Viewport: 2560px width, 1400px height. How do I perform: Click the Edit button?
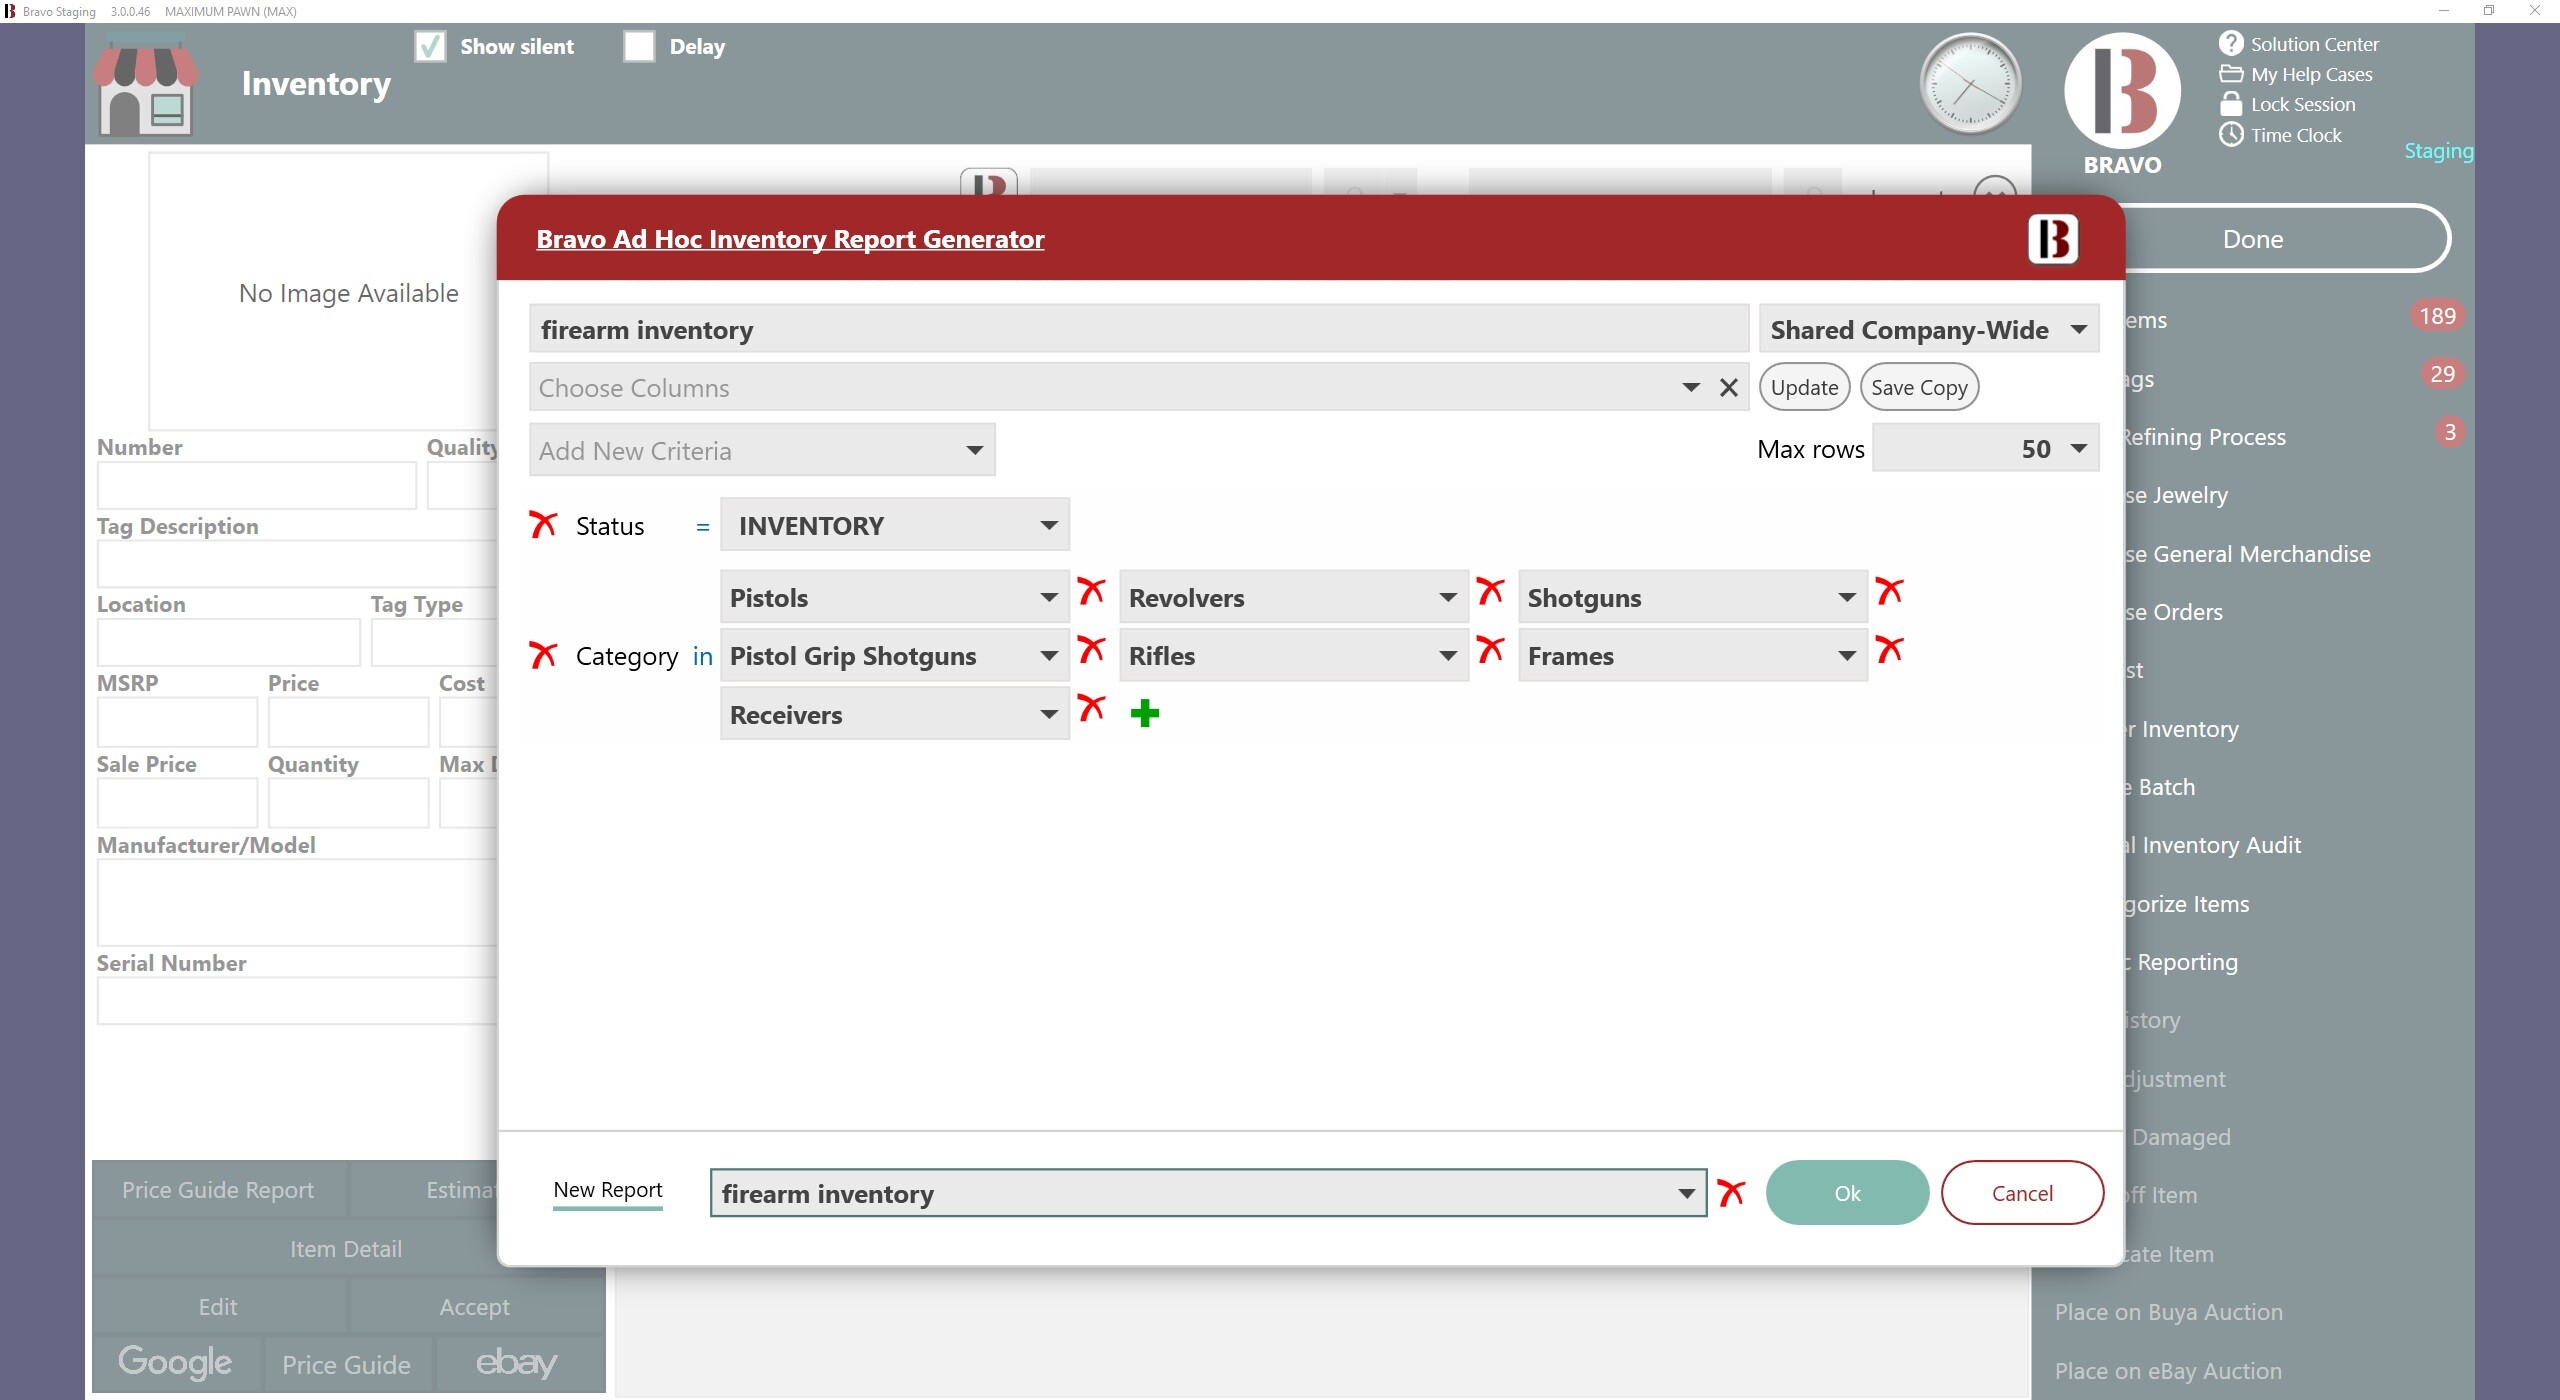tap(218, 1307)
